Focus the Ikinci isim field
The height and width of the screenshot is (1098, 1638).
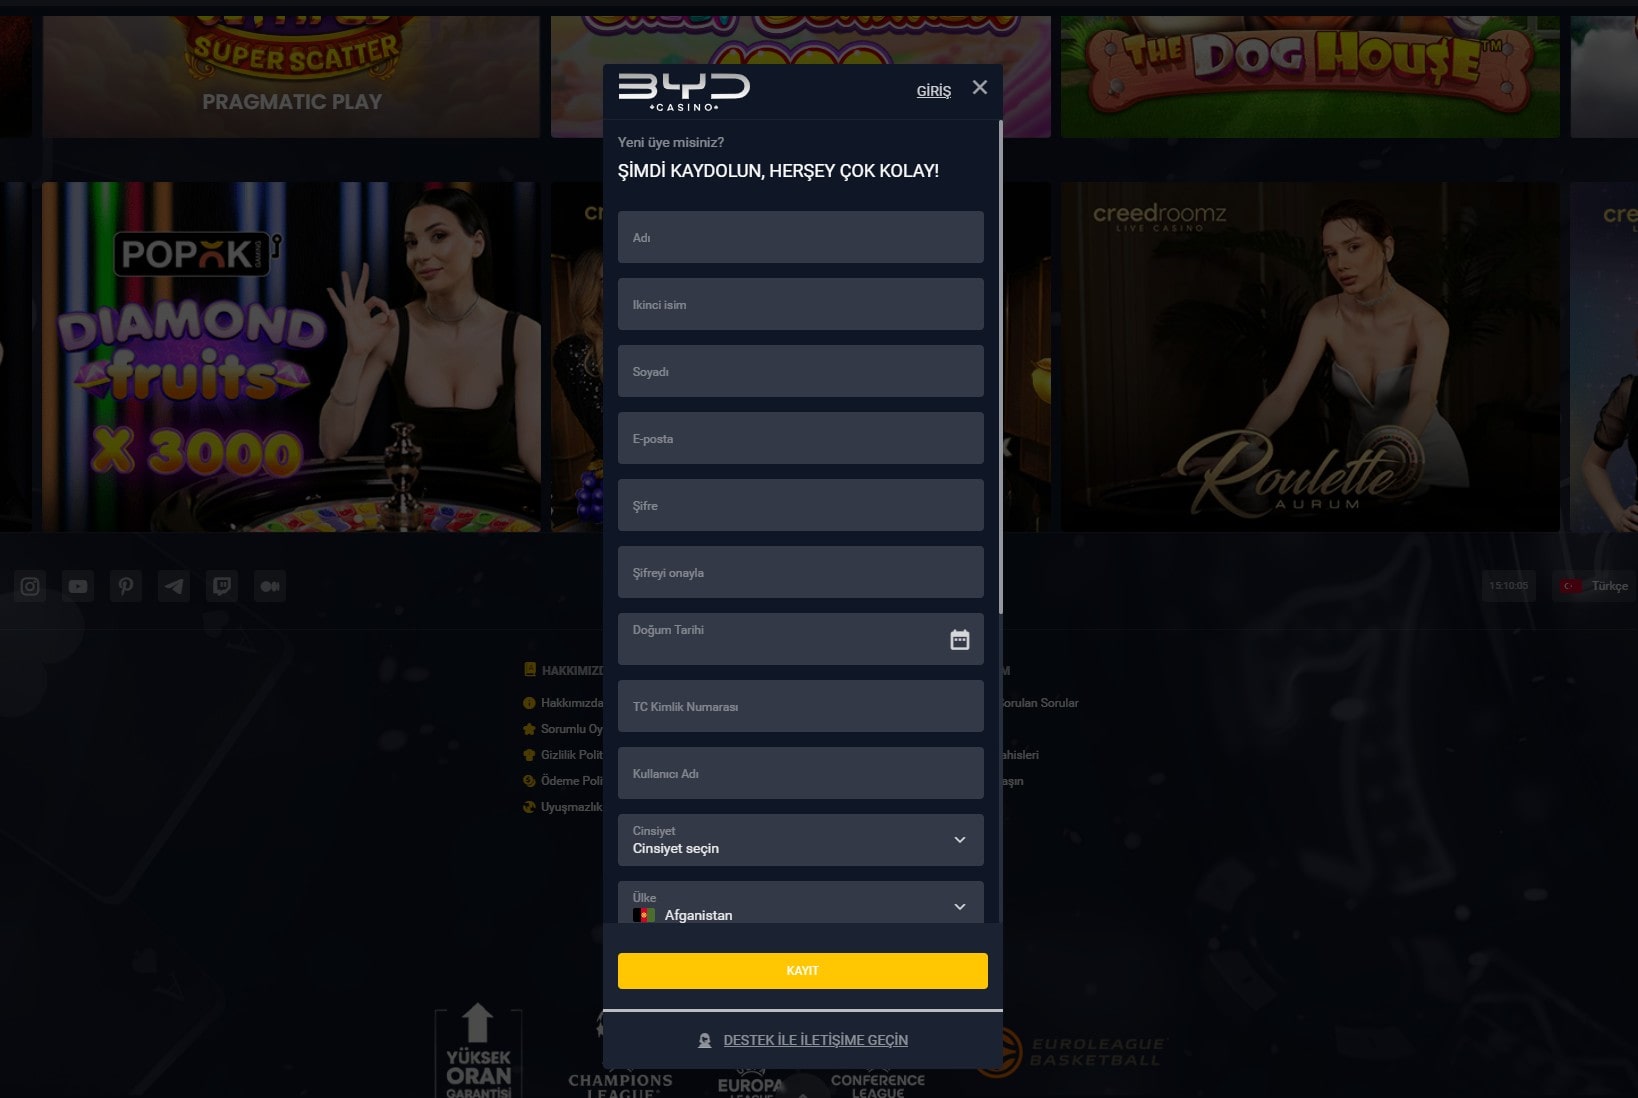(801, 304)
